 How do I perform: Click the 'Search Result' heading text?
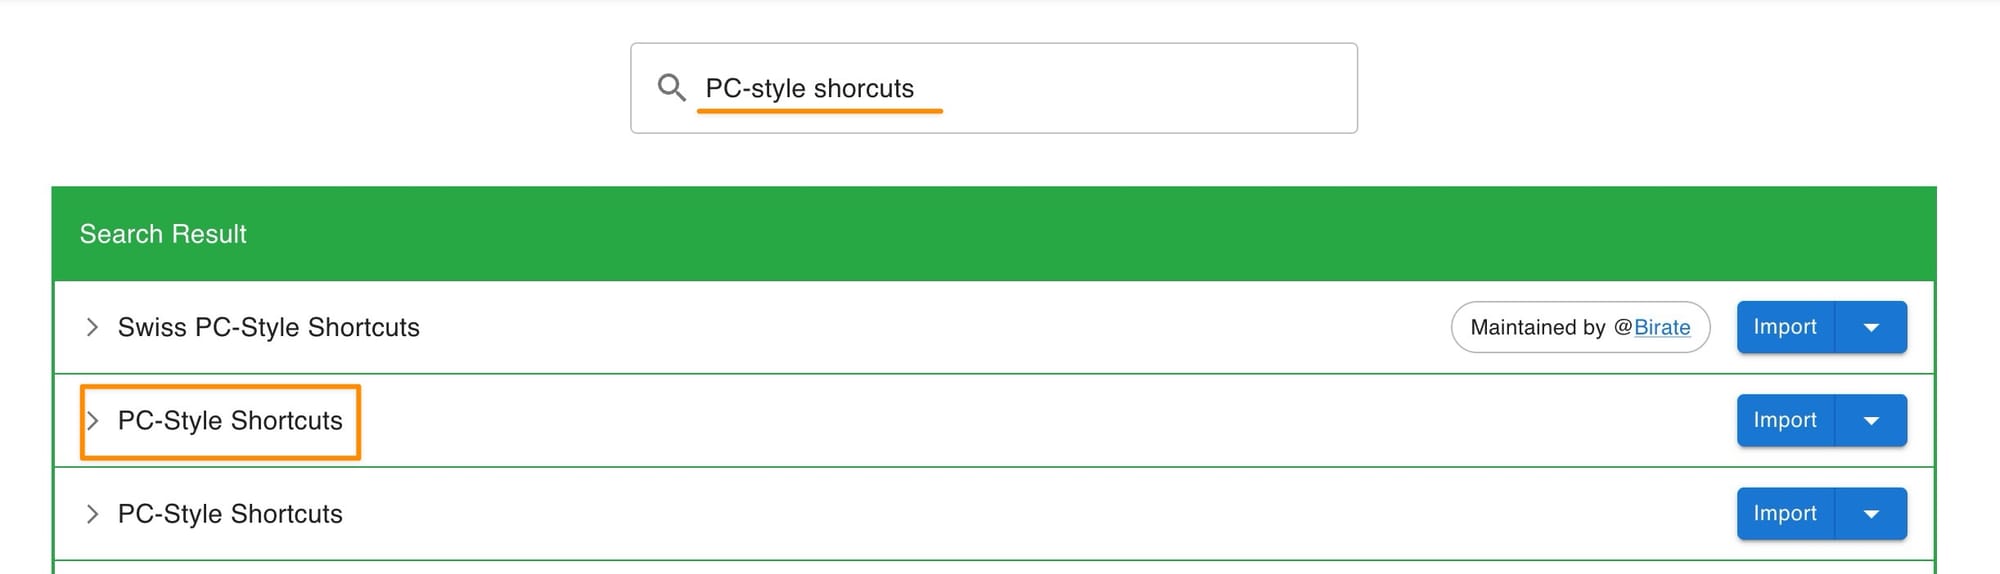coord(163,234)
